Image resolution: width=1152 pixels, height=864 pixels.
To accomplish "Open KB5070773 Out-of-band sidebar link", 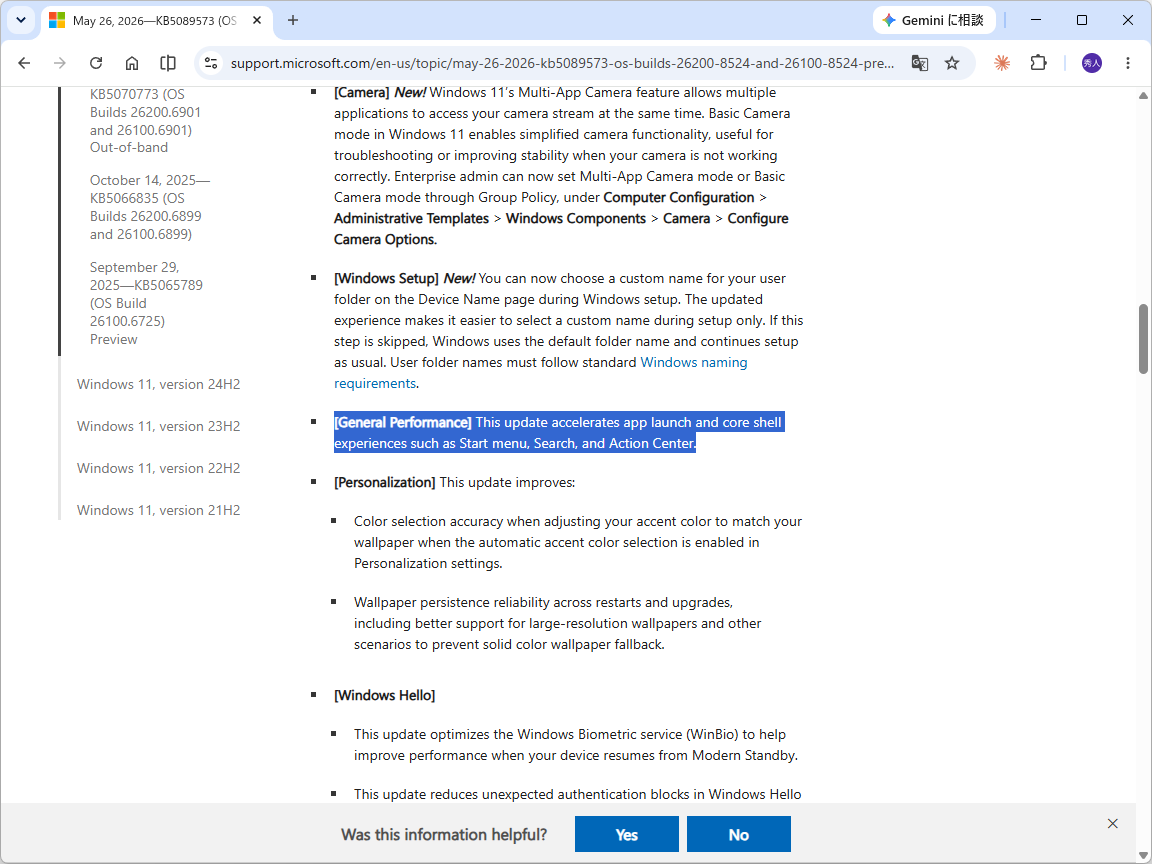I will coord(145,120).
